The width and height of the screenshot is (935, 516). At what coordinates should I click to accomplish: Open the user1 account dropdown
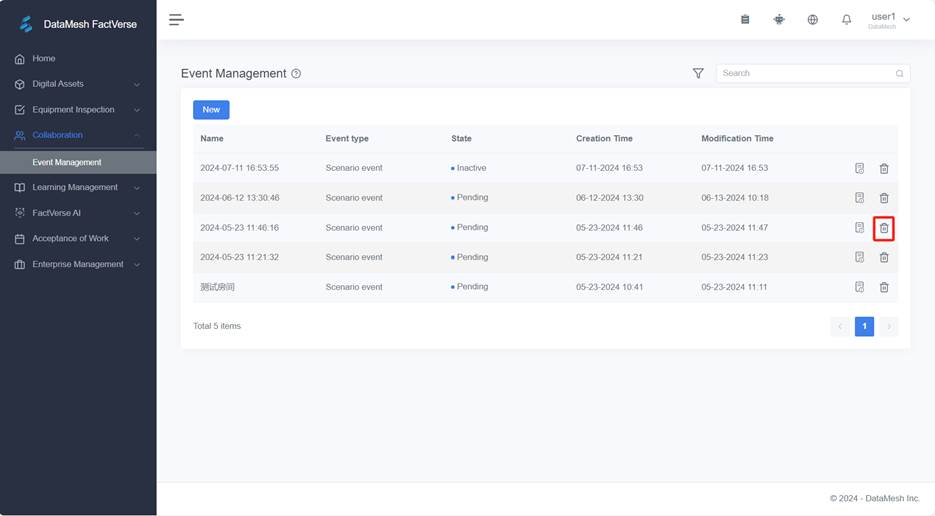coord(889,20)
